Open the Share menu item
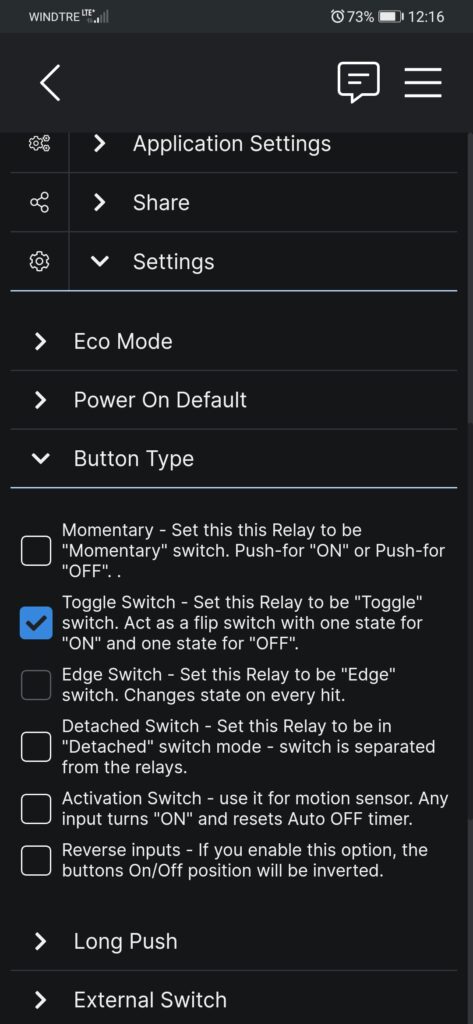The height and width of the screenshot is (1024, 473). [263, 202]
